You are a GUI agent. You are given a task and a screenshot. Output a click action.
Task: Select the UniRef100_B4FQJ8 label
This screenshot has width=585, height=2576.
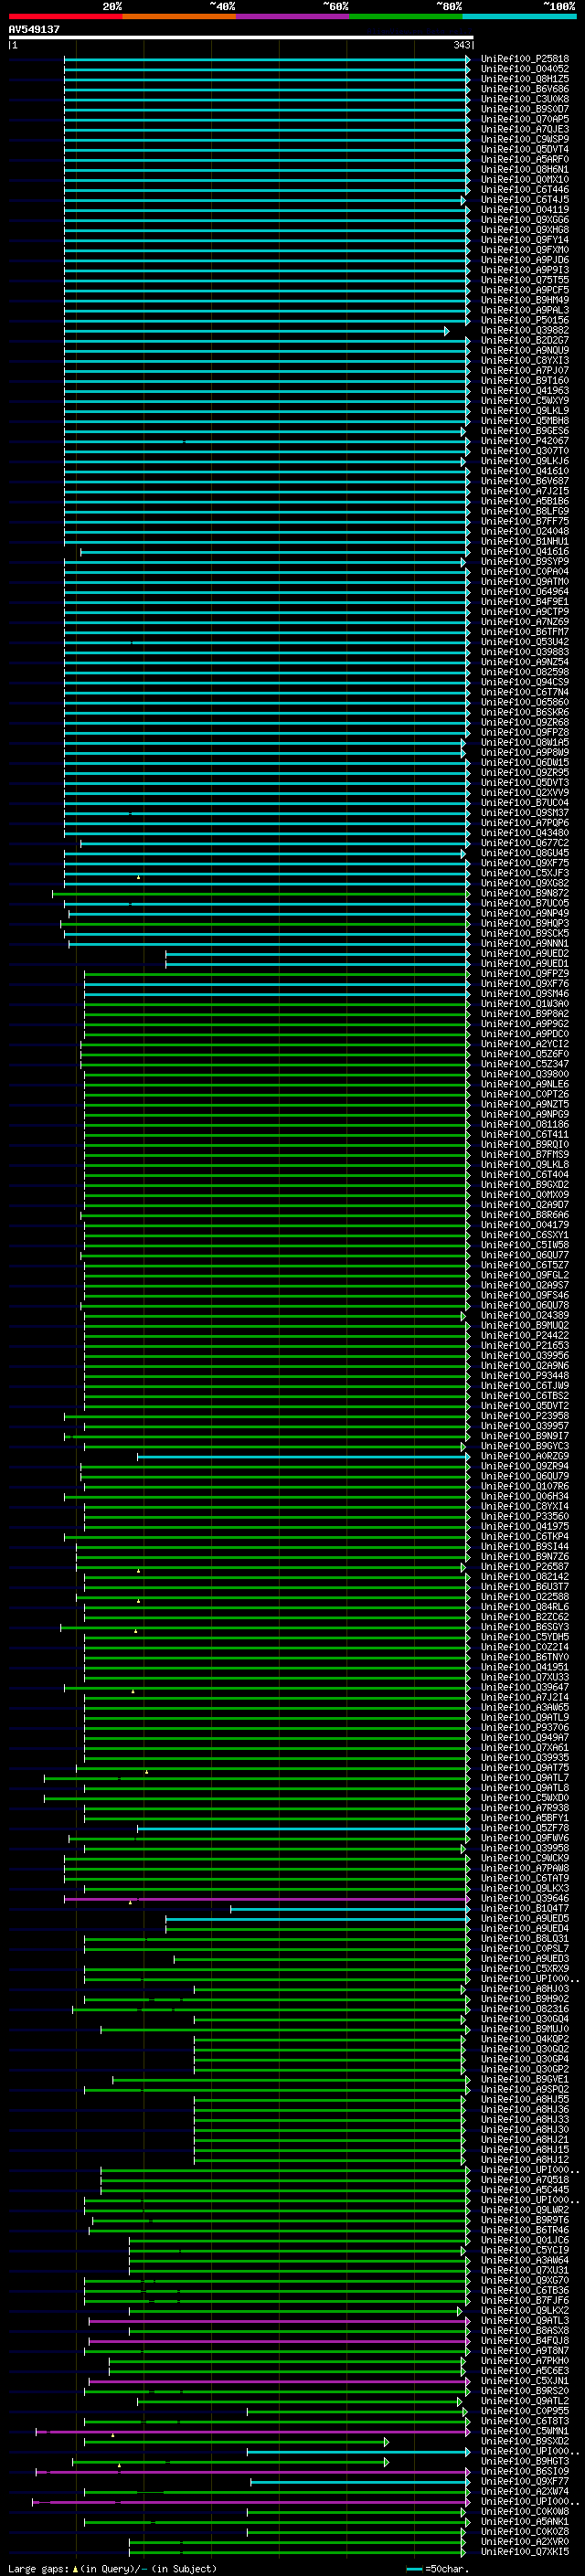point(525,2340)
